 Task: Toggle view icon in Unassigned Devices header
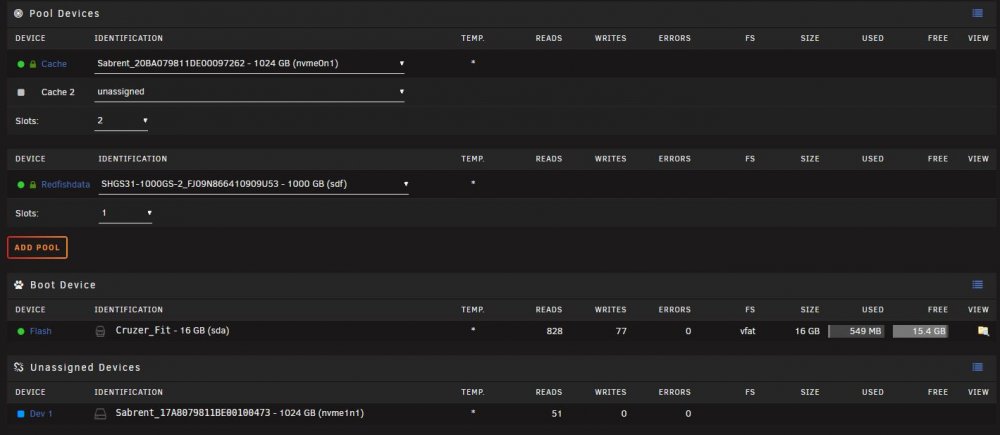point(977,367)
